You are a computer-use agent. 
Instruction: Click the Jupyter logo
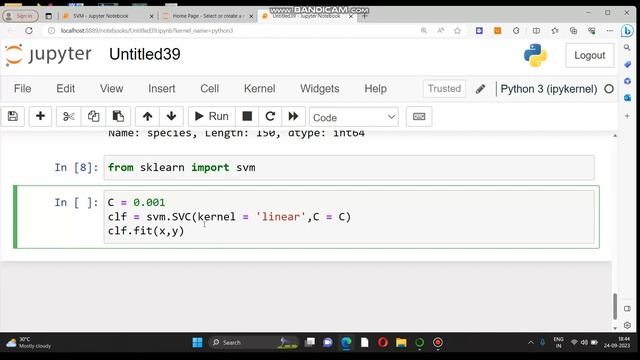tap(48, 54)
